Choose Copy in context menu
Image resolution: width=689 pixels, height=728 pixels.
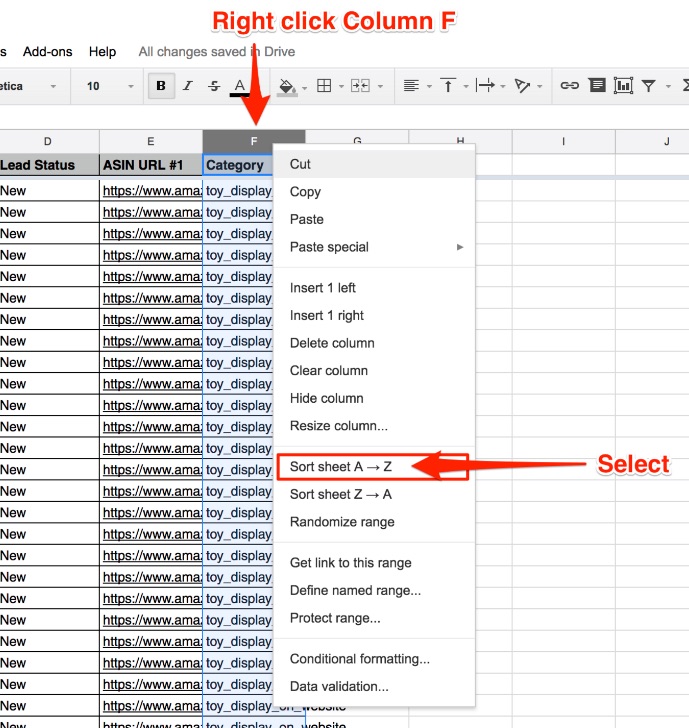(x=374, y=192)
